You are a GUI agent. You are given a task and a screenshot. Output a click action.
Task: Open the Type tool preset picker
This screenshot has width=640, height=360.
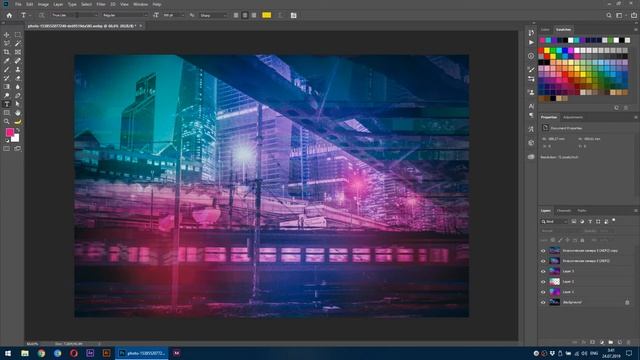(x=25, y=15)
